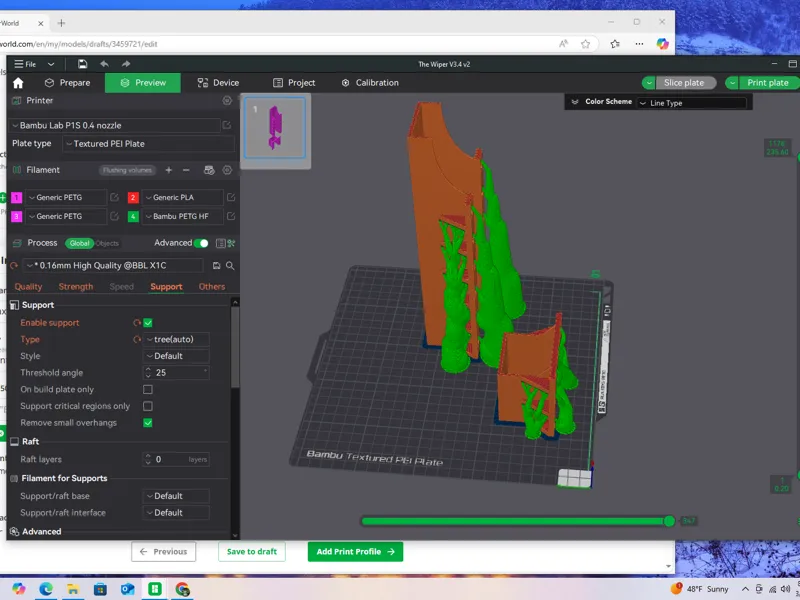
Task: Click filament 1 magenta color swatch
Action: pos(16,197)
